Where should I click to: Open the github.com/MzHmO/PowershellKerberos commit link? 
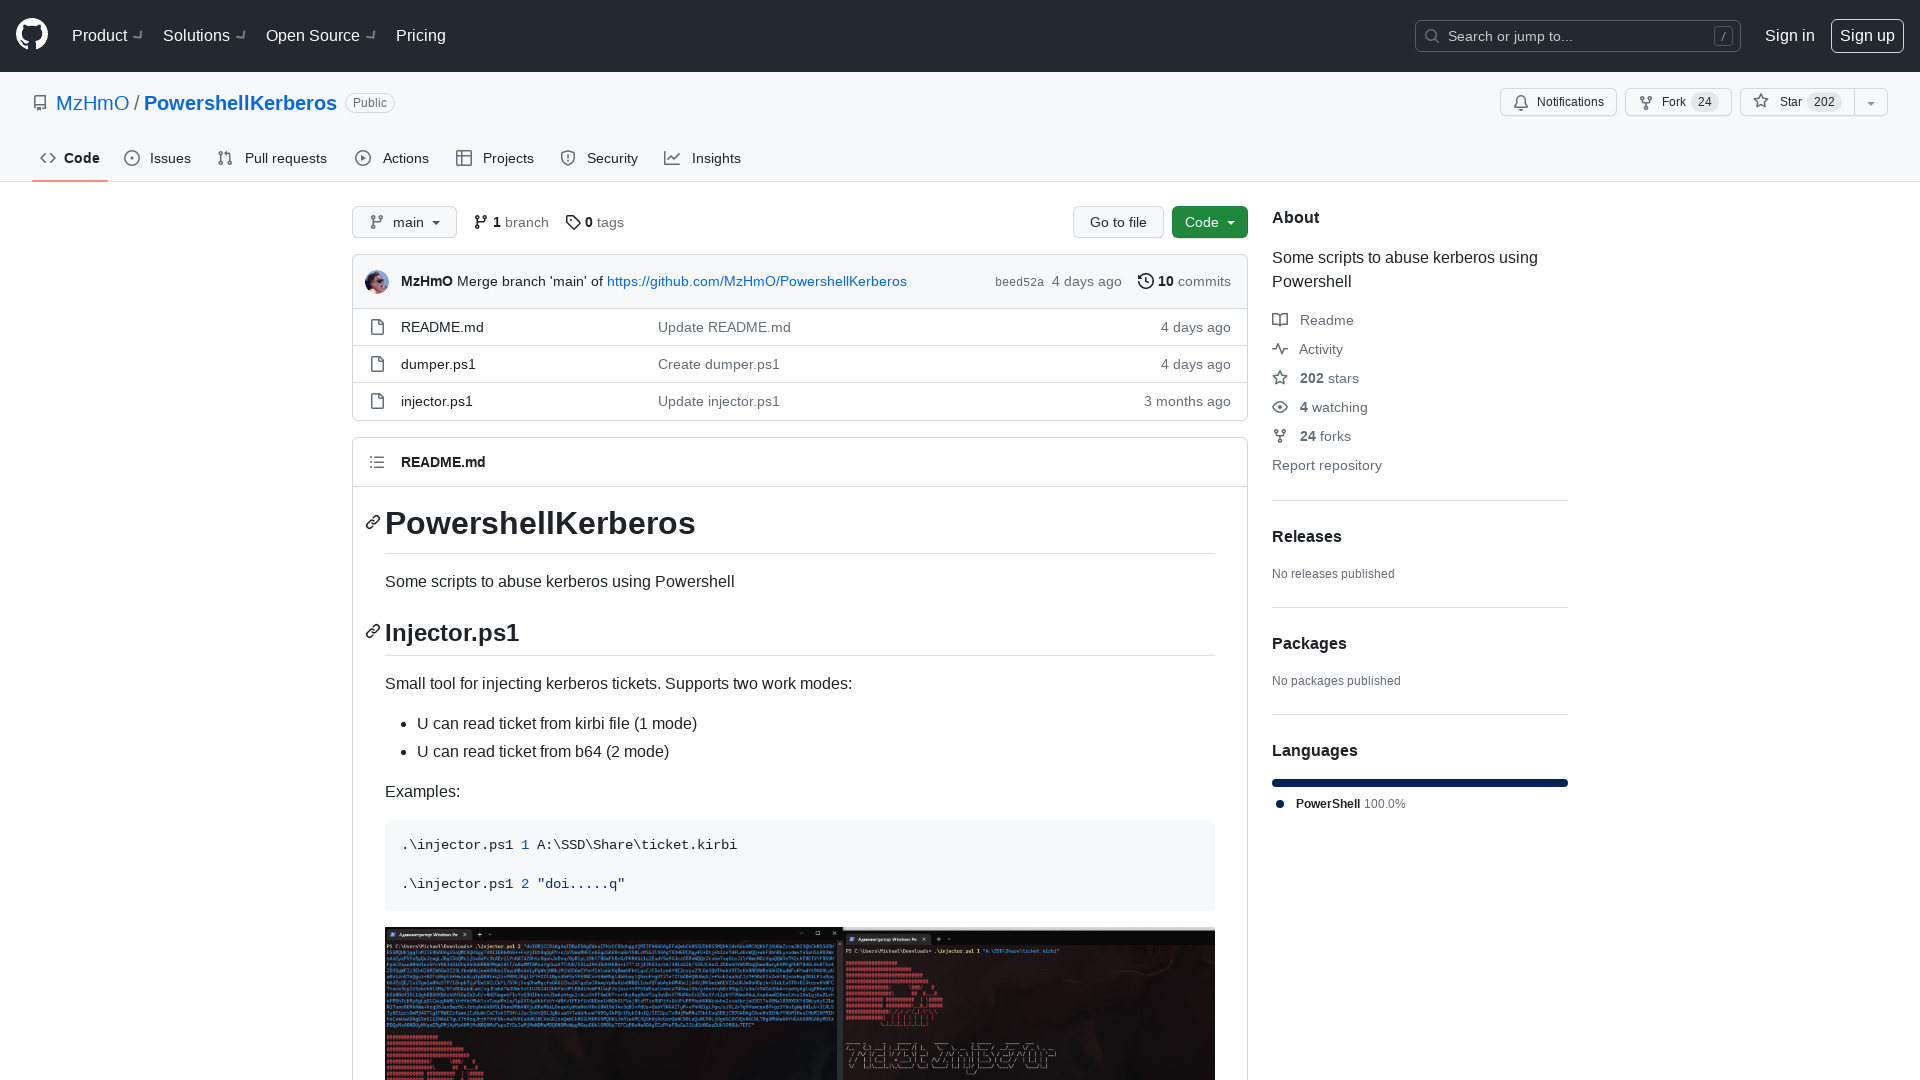pos(757,281)
